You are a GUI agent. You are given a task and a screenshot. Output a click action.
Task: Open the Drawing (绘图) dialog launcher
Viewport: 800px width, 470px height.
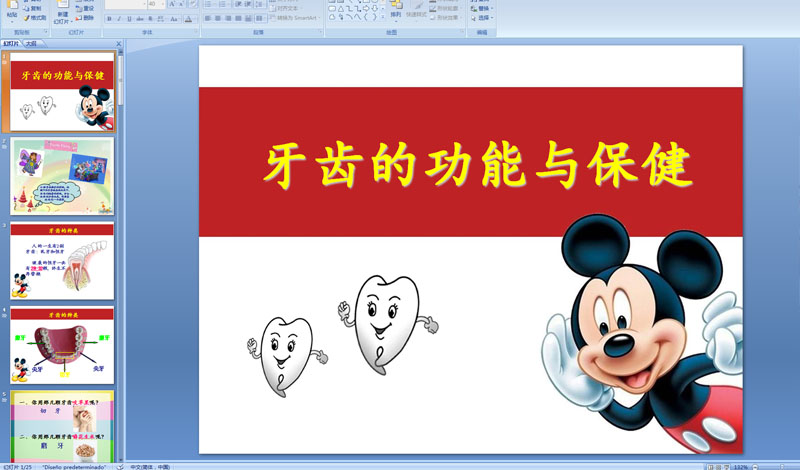click(x=462, y=31)
